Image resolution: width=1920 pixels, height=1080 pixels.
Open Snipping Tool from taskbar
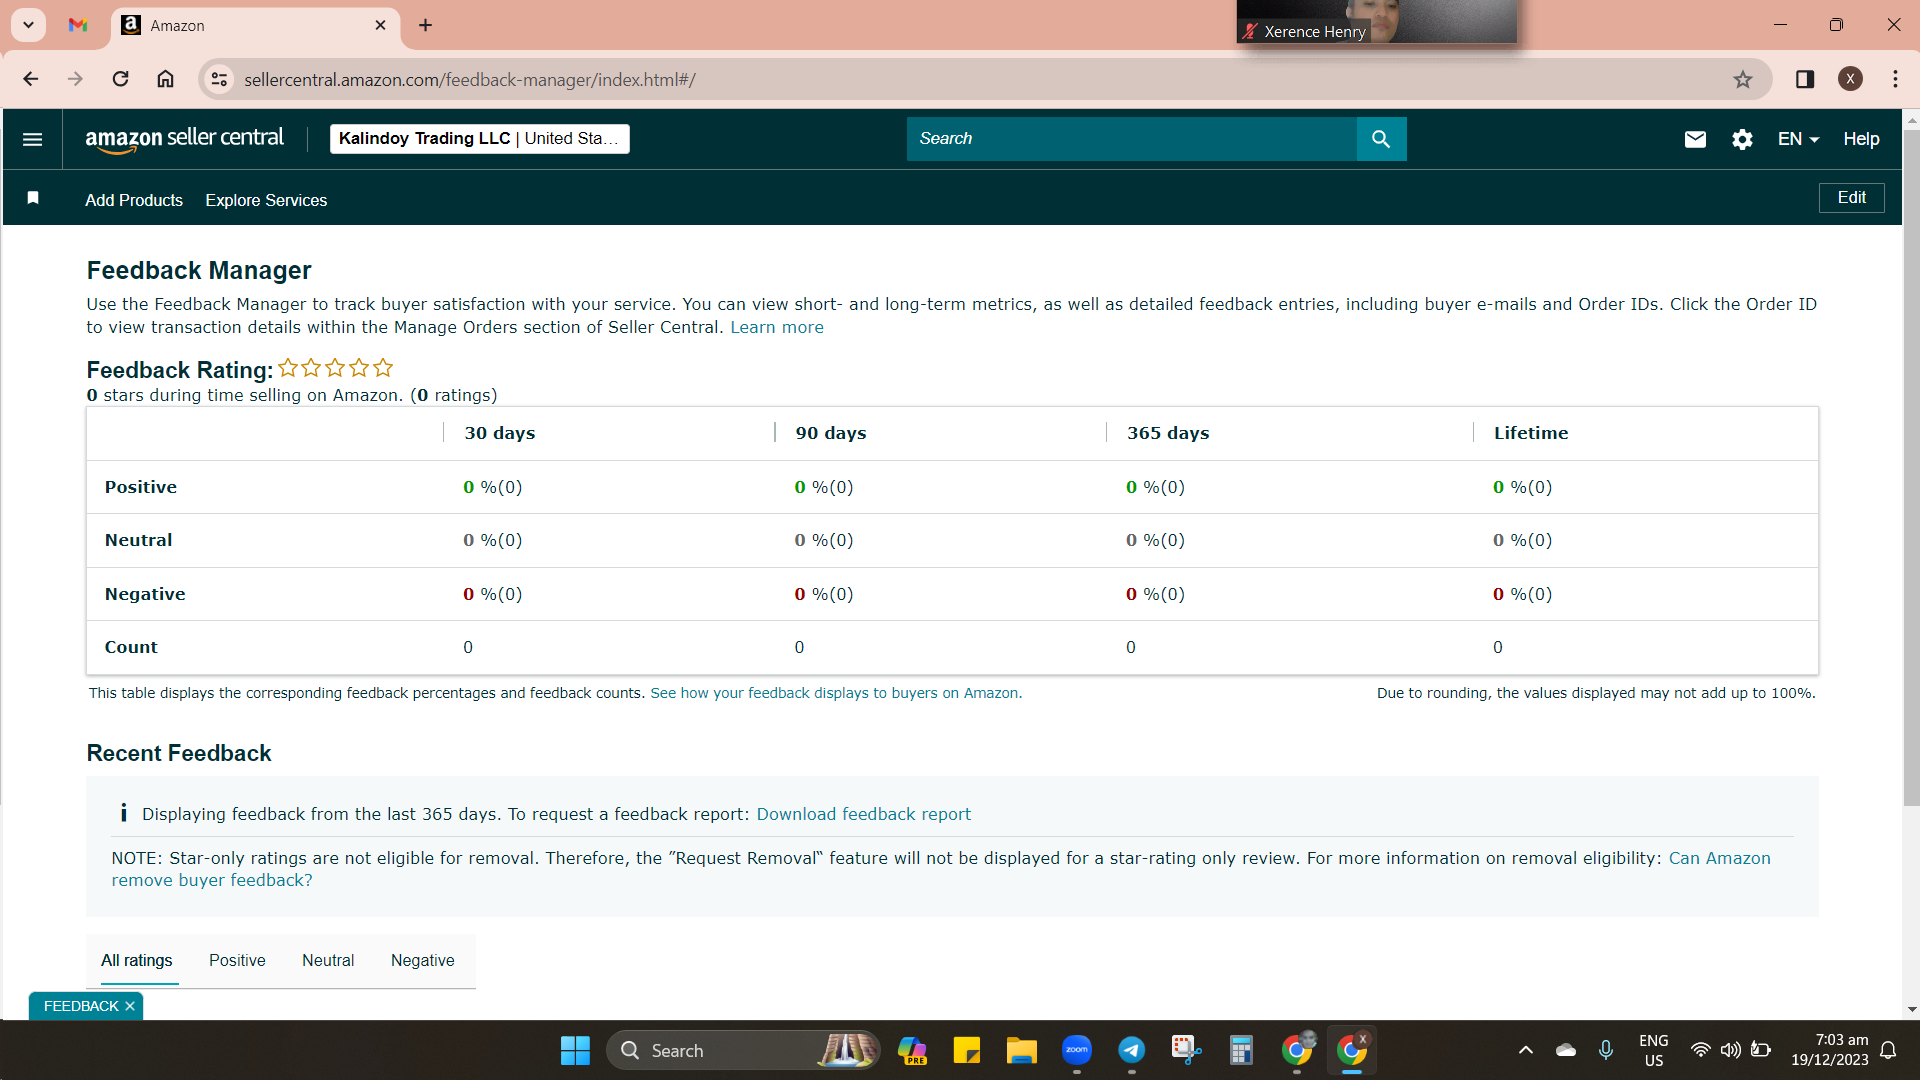click(1186, 1050)
